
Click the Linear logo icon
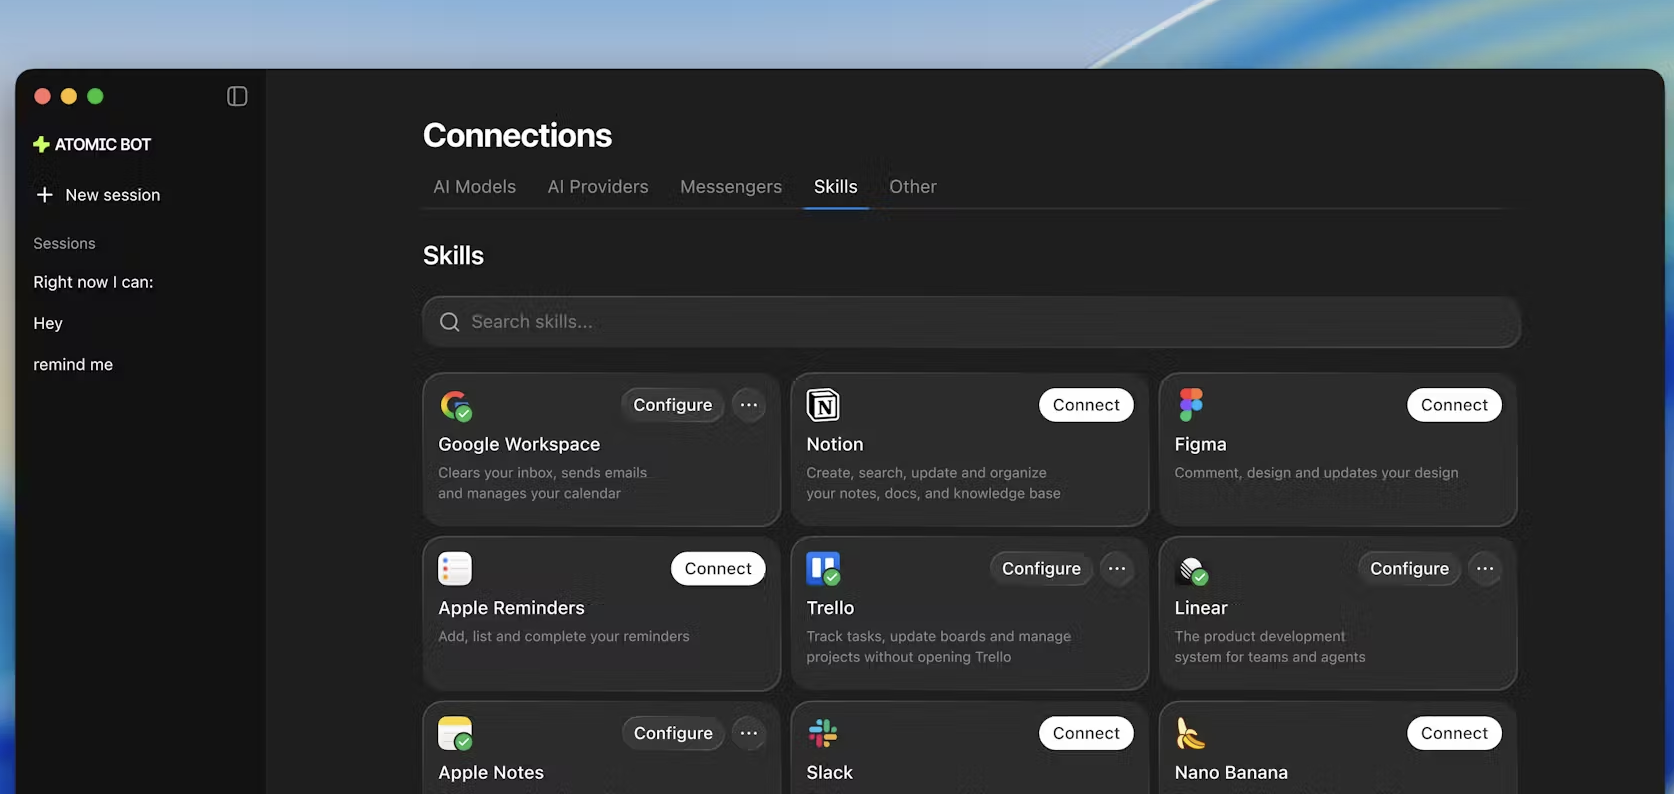click(x=1192, y=570)
